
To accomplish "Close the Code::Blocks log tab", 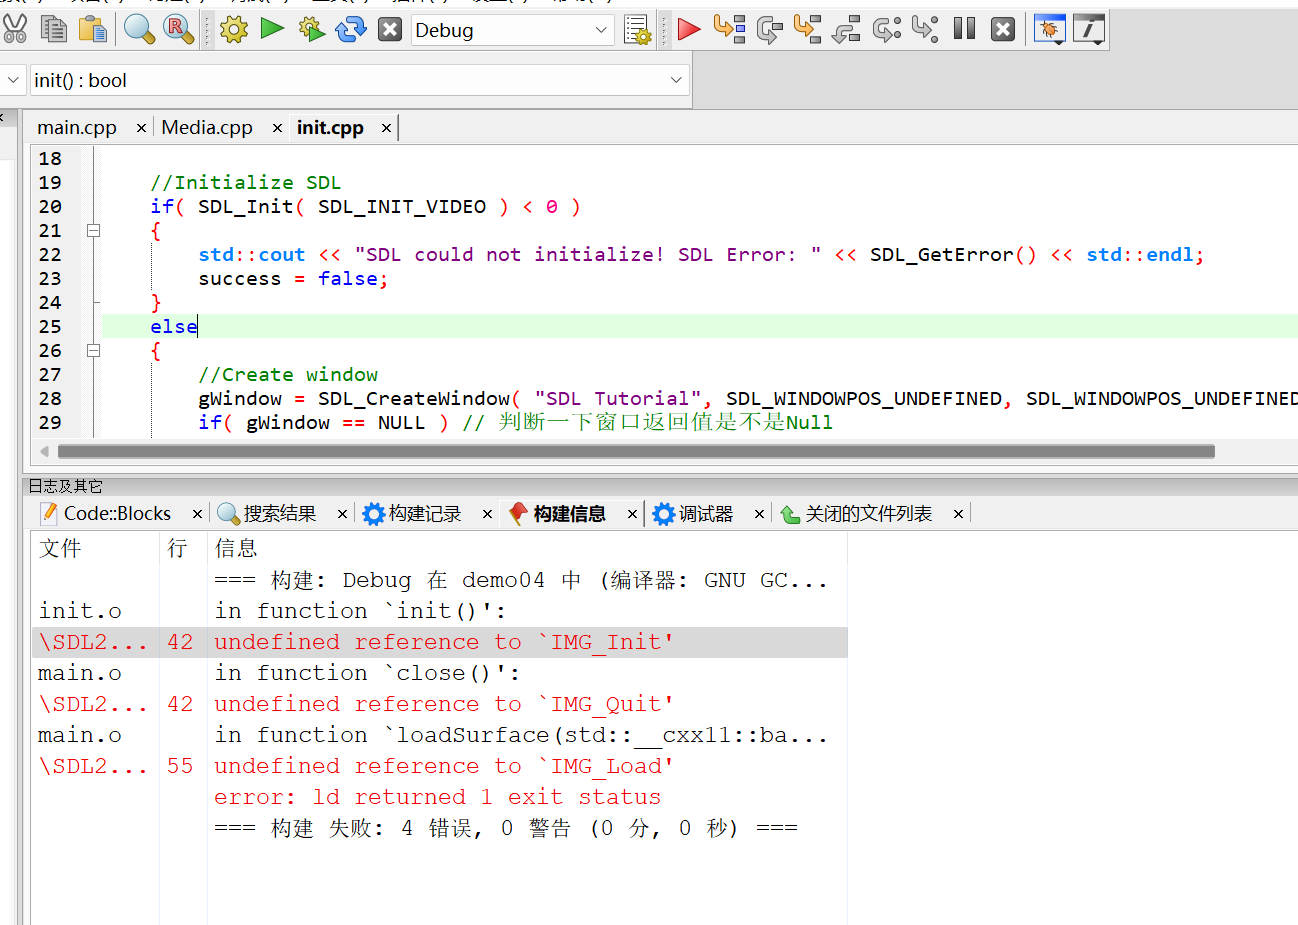I will tap(197, 514).
